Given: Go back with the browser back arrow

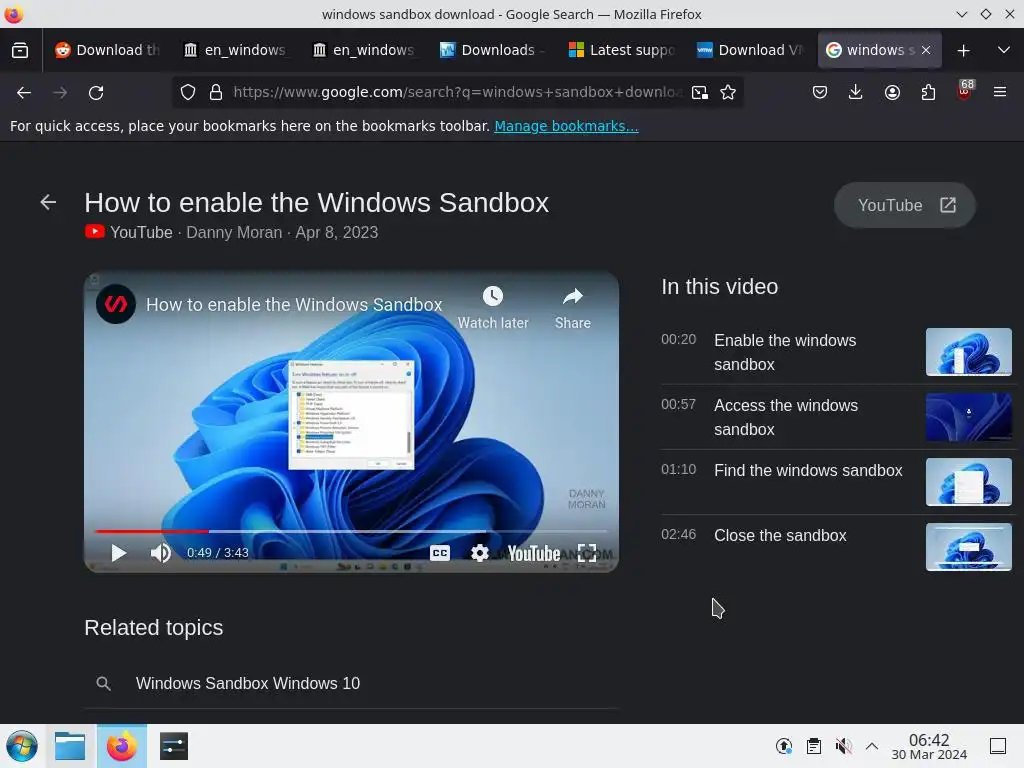Looking at the screenshot, I should 24,93.
